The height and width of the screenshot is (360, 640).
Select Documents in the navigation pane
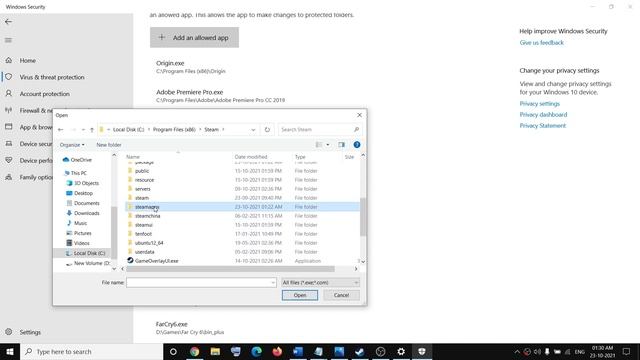pos(86,203)
